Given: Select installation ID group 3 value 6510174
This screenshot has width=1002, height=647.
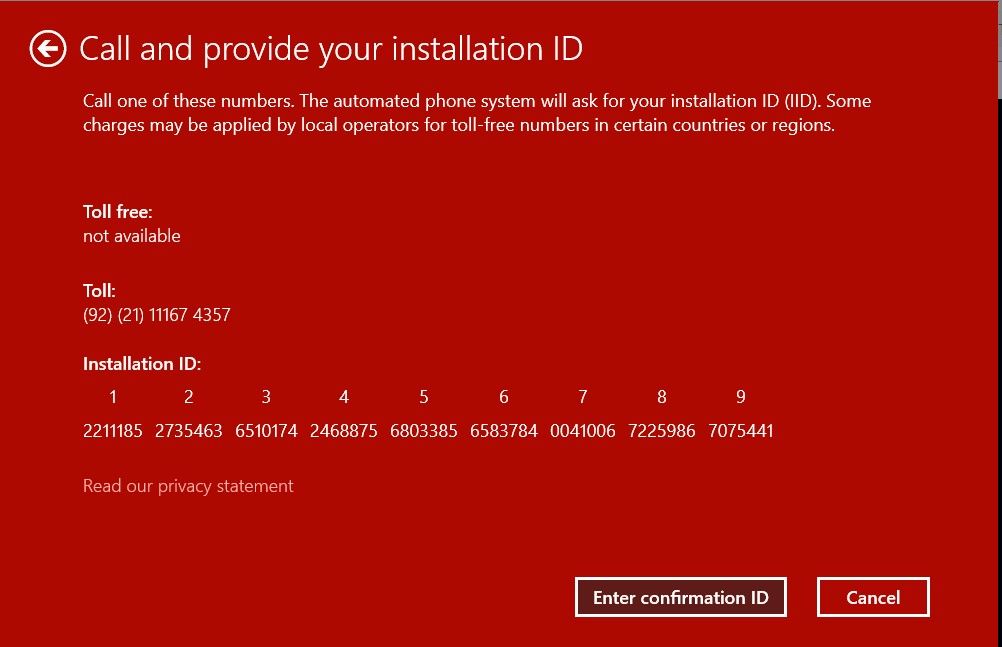Looking at the screenshot, I should 266,431.
